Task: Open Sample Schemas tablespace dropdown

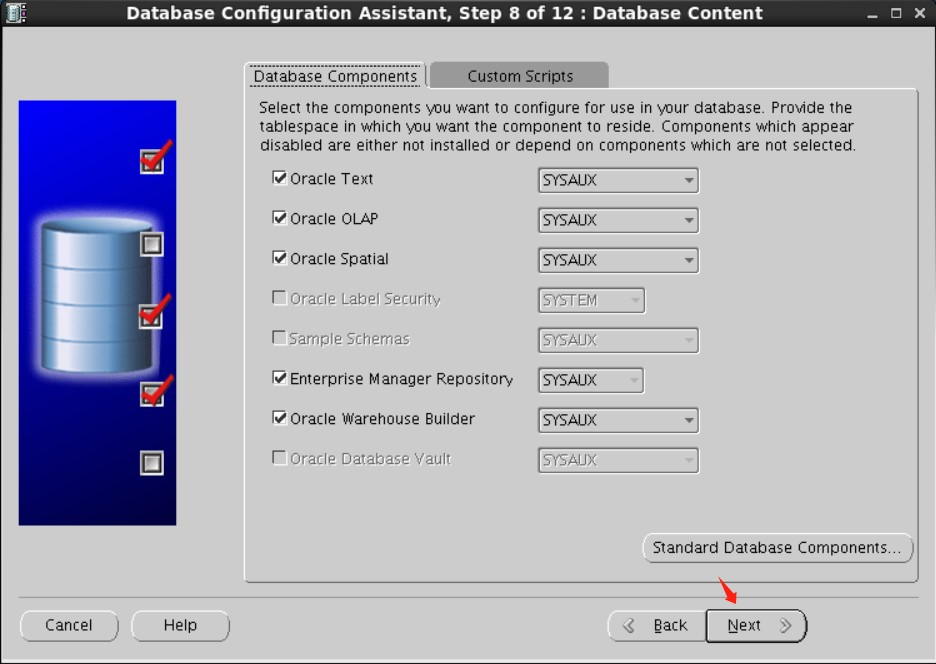Action: point(618,340)
